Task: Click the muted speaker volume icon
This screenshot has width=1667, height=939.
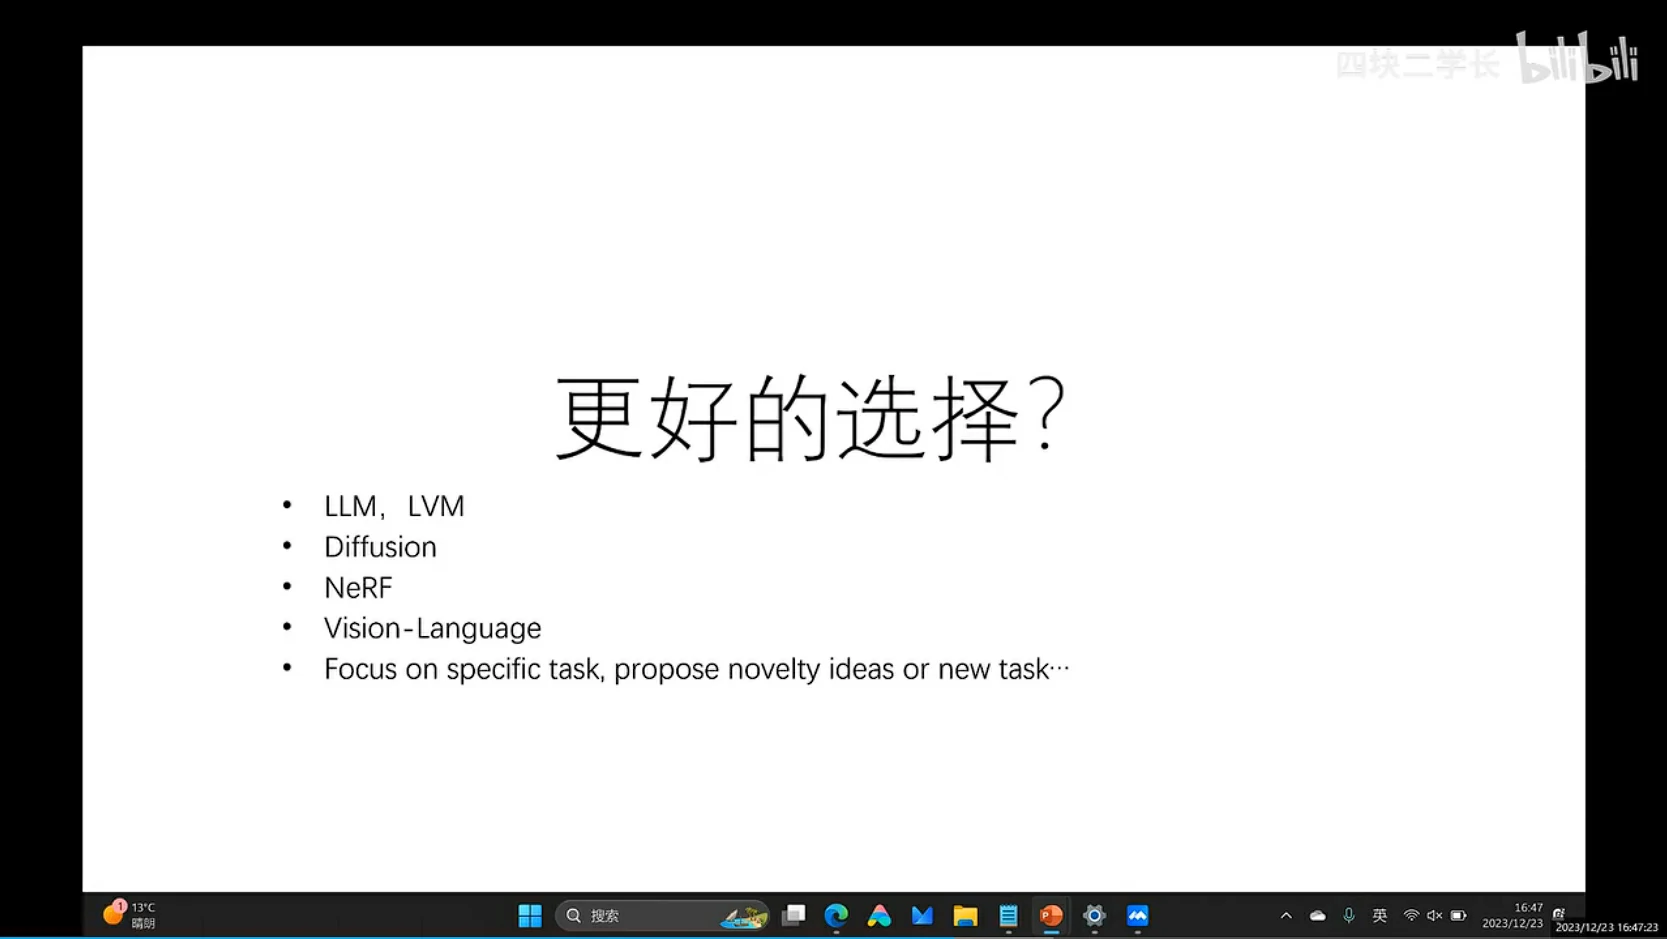Action: coord(1434,915)
